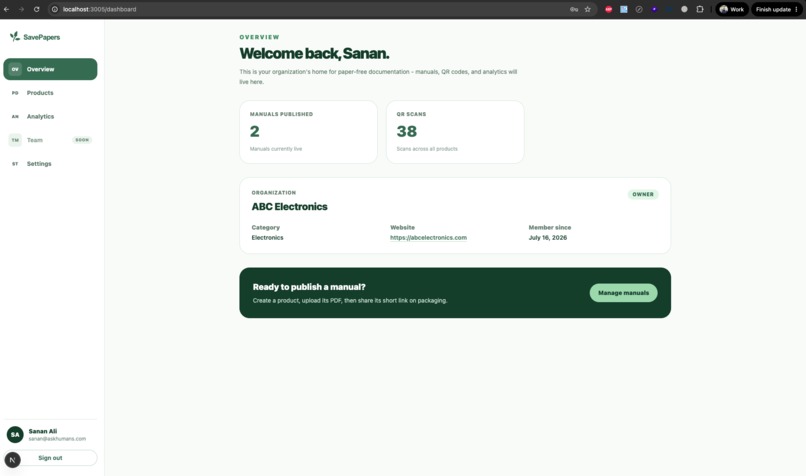This screenshot has width=806, height=476.
Task: Click the Ready to publish a manual heading
Action: pos(309,287)
